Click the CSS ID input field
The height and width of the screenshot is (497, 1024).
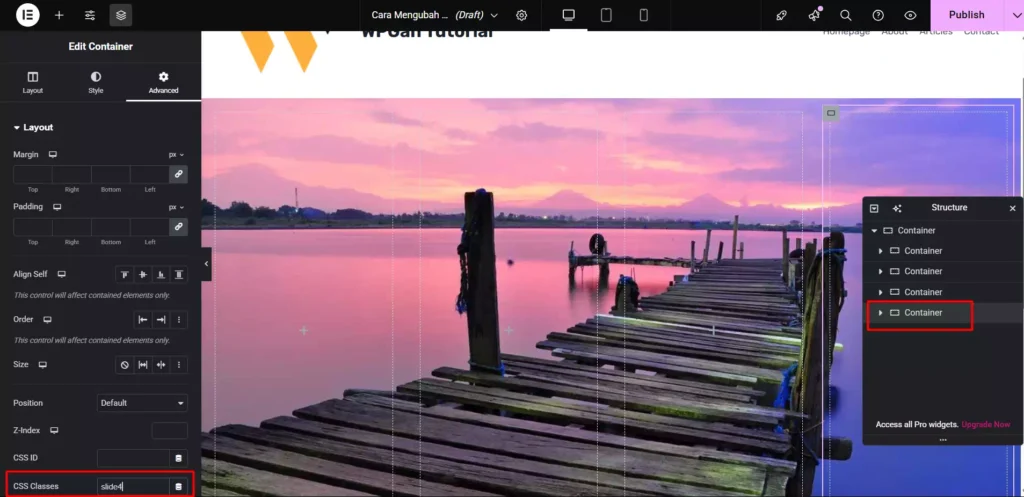click(x=133, y=458)
